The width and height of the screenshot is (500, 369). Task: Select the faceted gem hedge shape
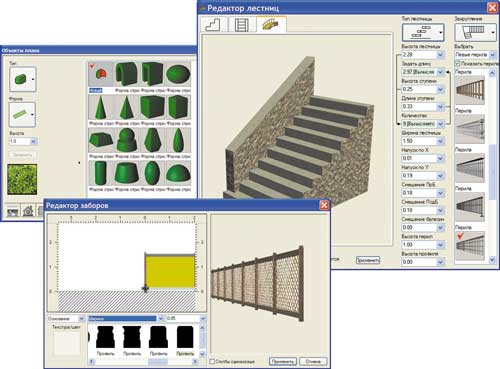tap(153, 140)
